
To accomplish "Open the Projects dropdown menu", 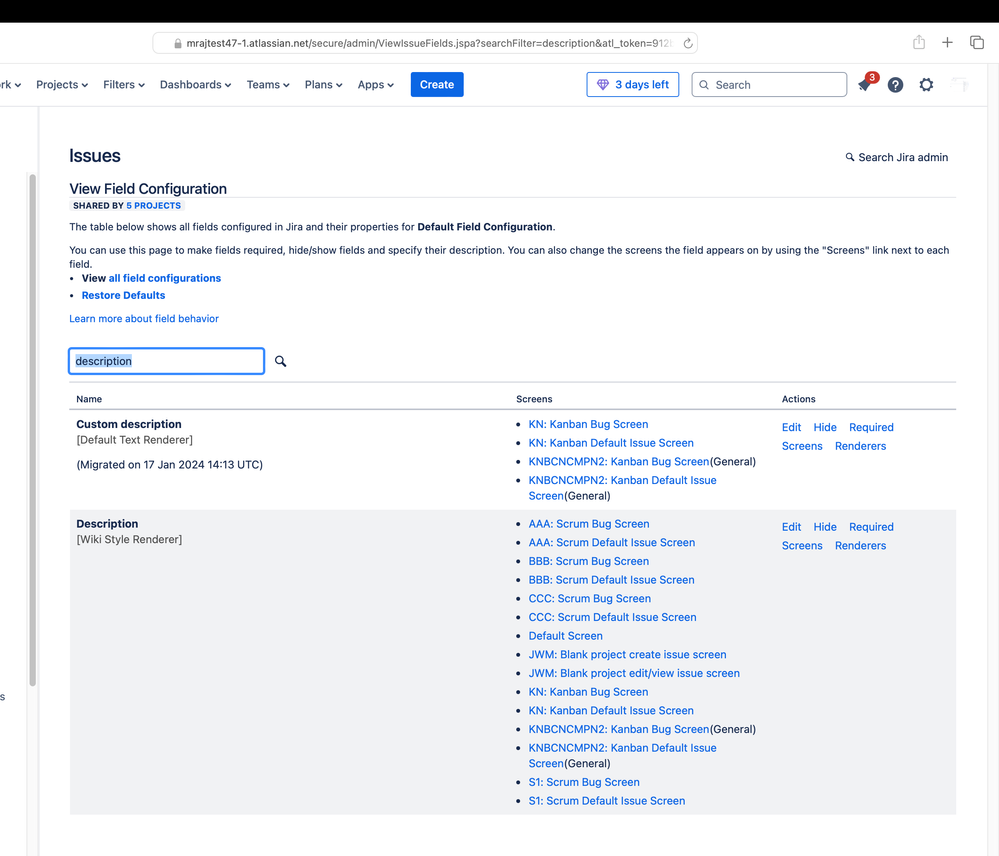I will (x=62, y=85).
